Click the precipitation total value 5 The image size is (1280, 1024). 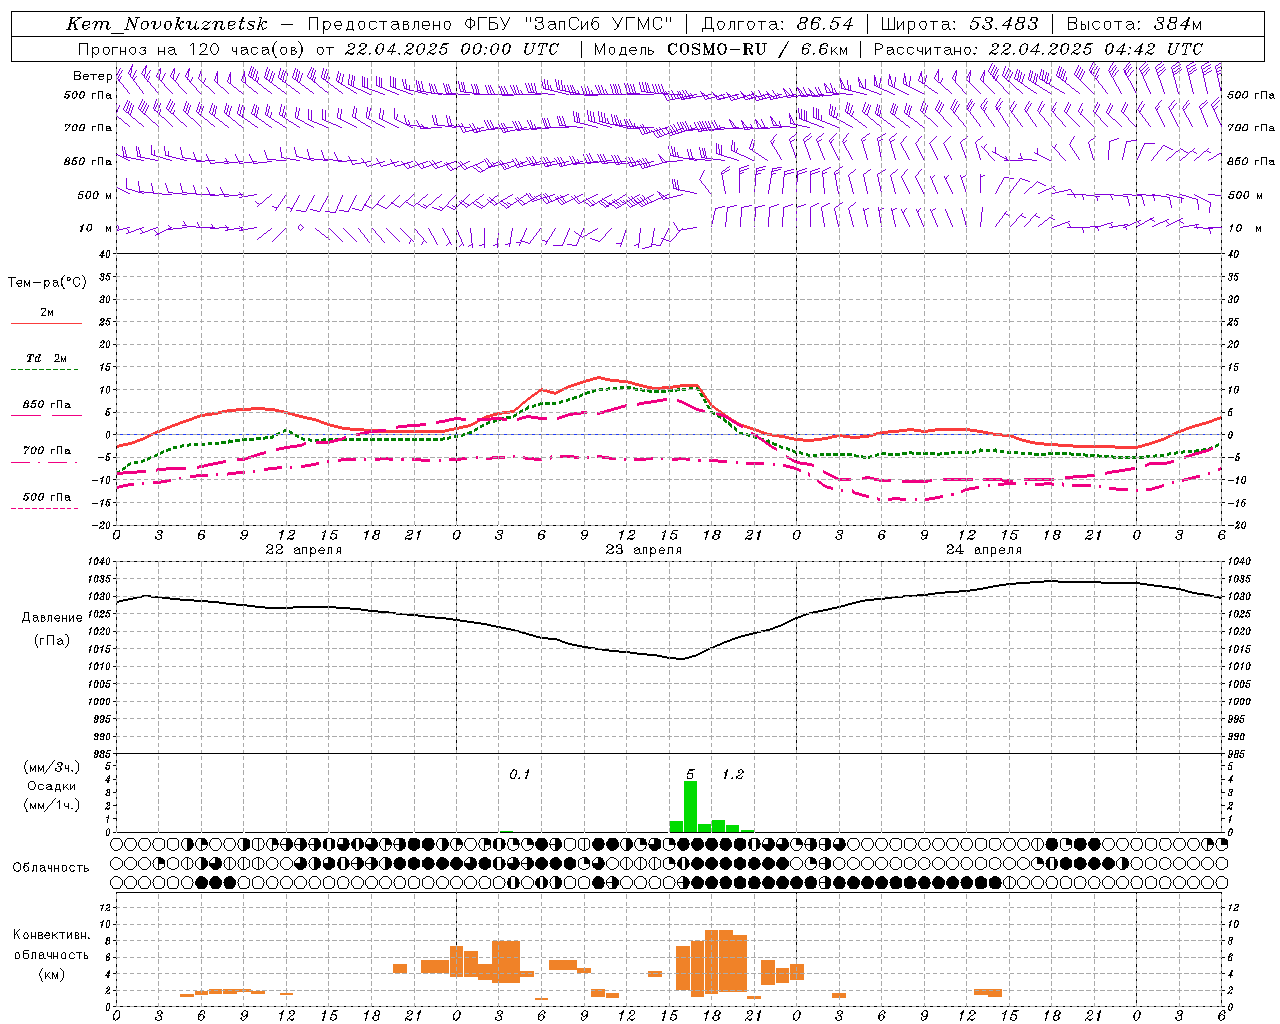coord(690,774)
